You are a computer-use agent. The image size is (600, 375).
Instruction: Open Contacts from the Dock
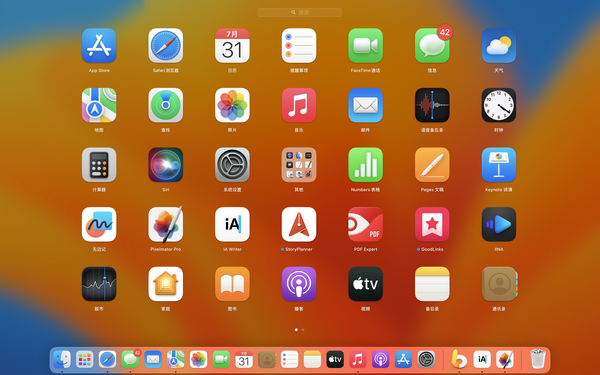(x=267, y=359)
